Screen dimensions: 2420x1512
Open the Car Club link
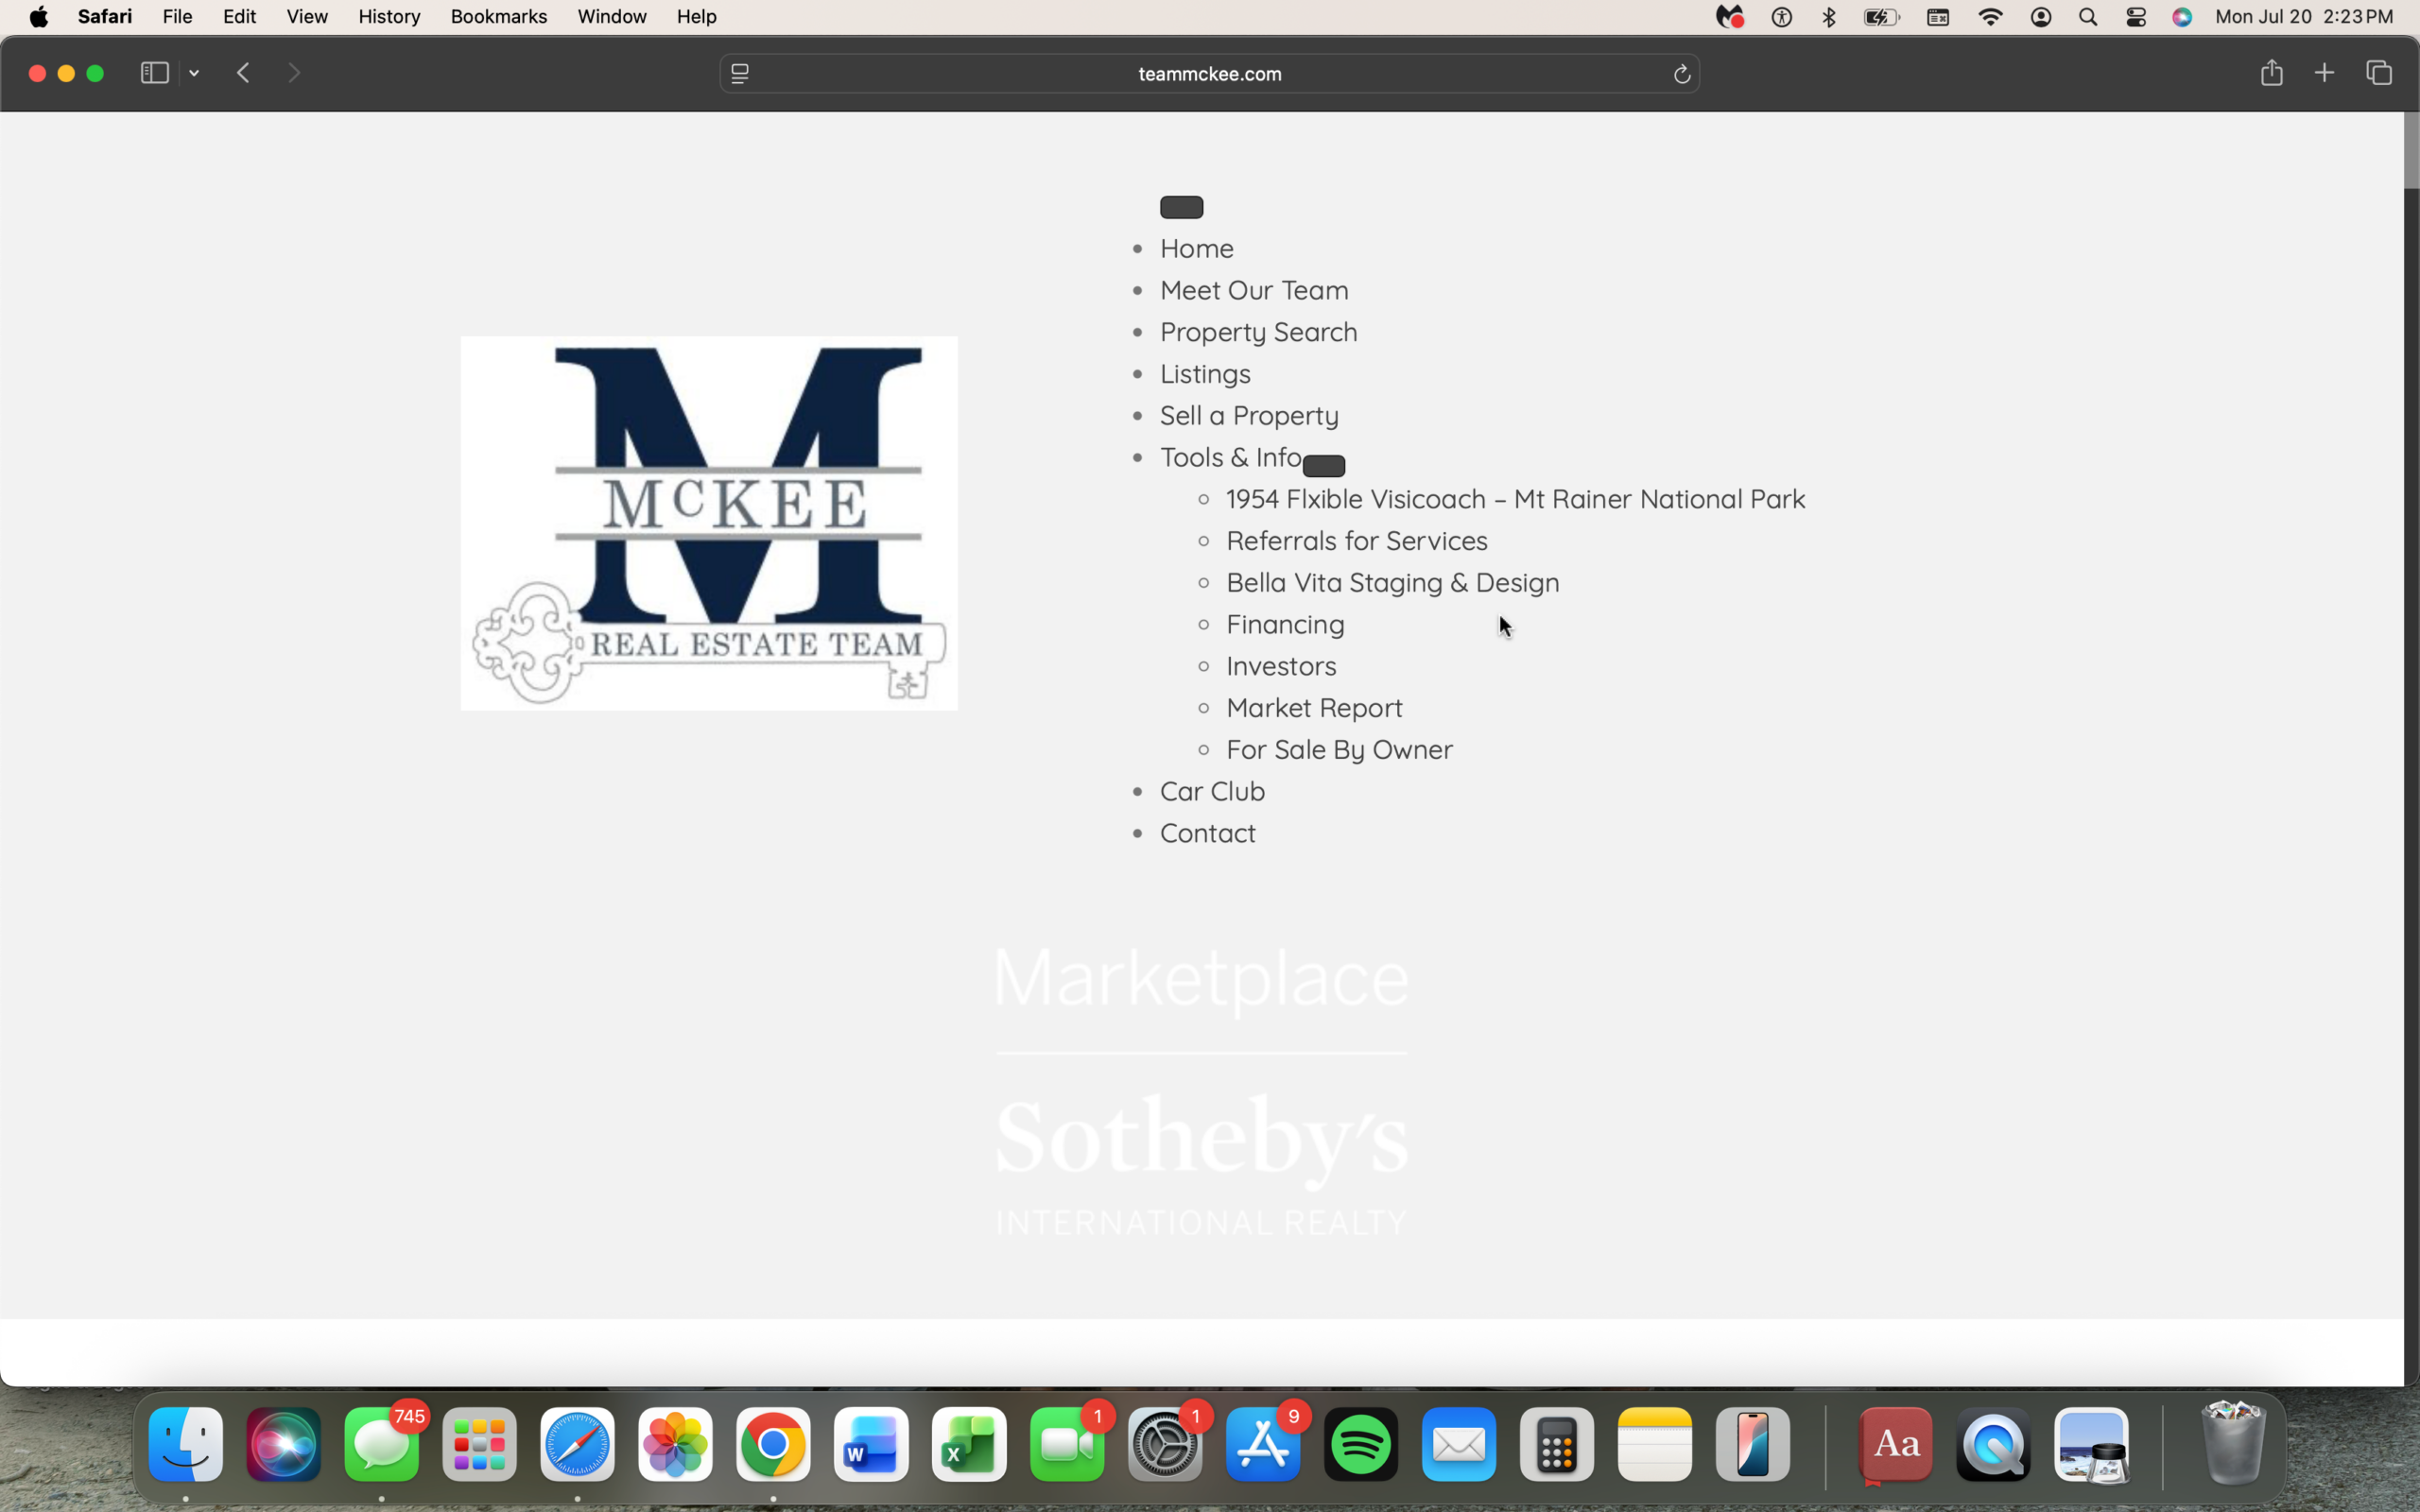click(x=1212, y=792)
